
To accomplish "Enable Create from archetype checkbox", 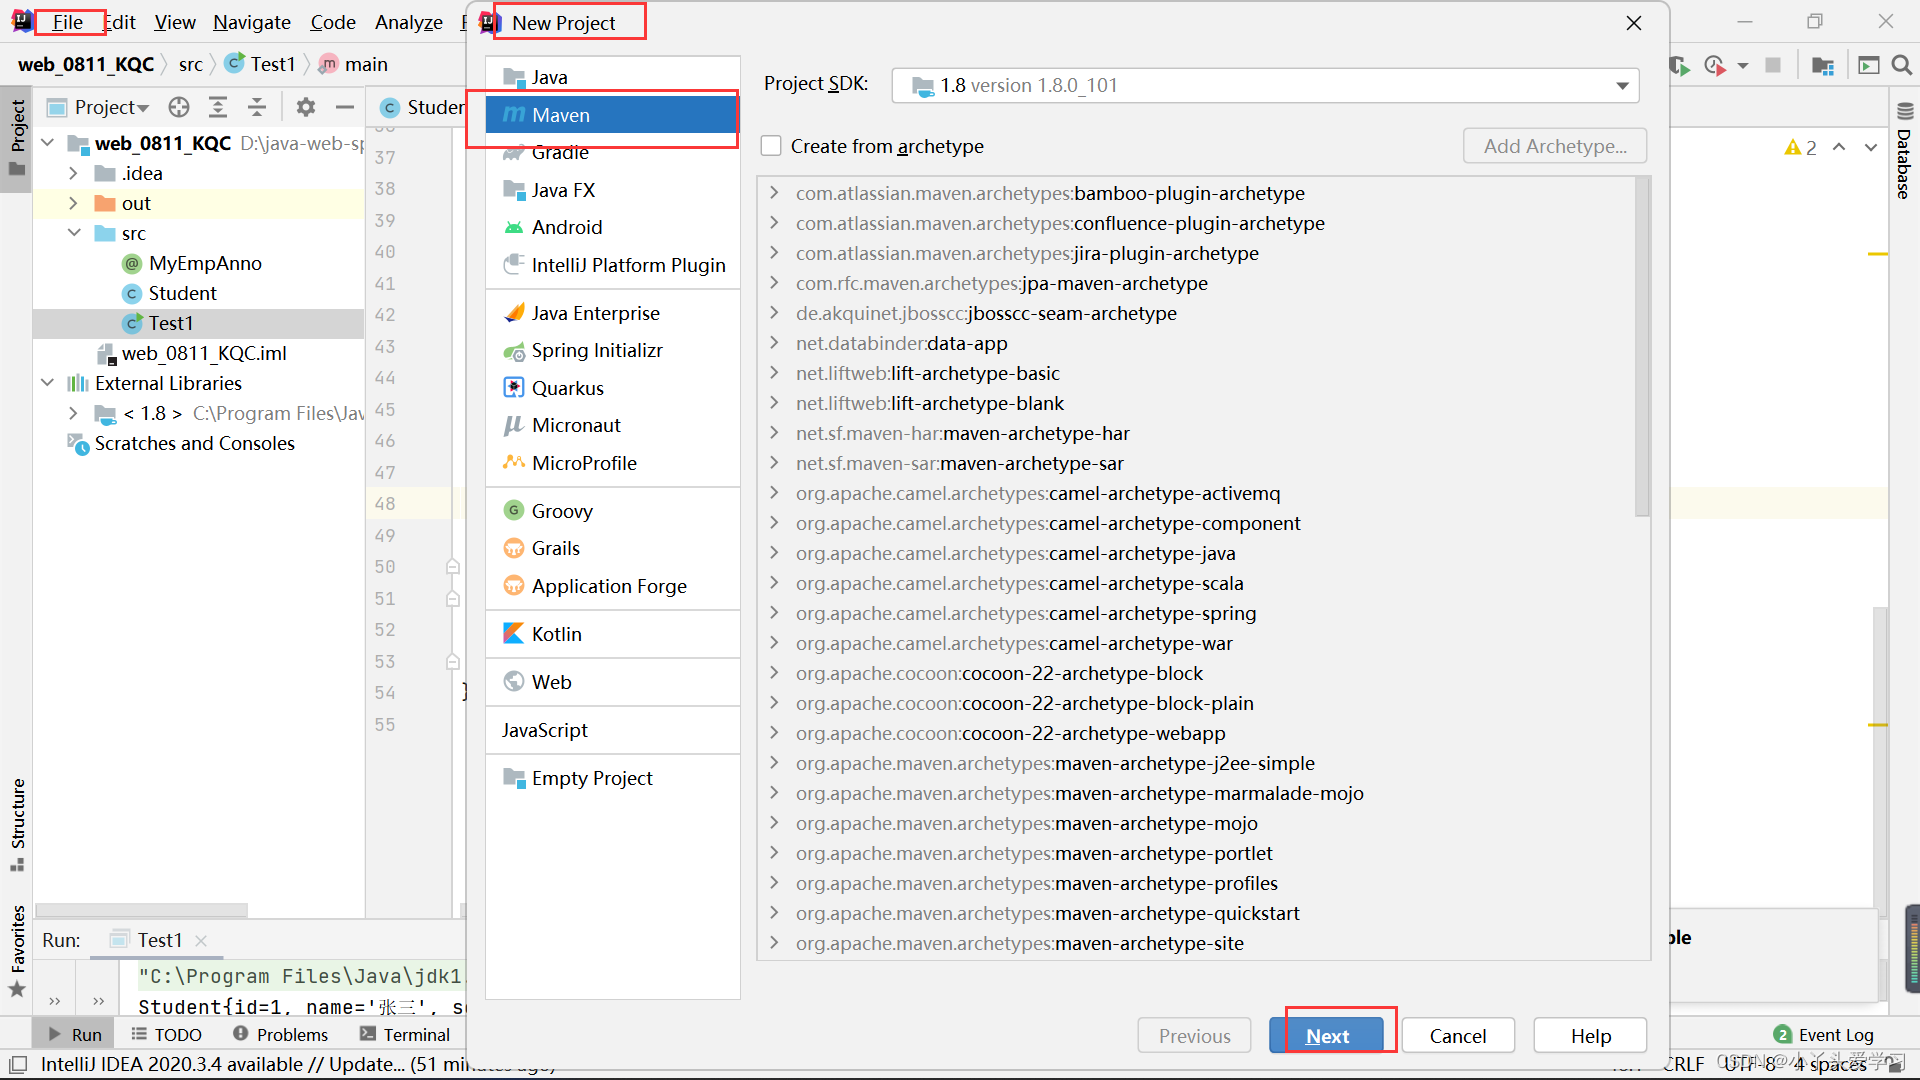I will 771,146.
